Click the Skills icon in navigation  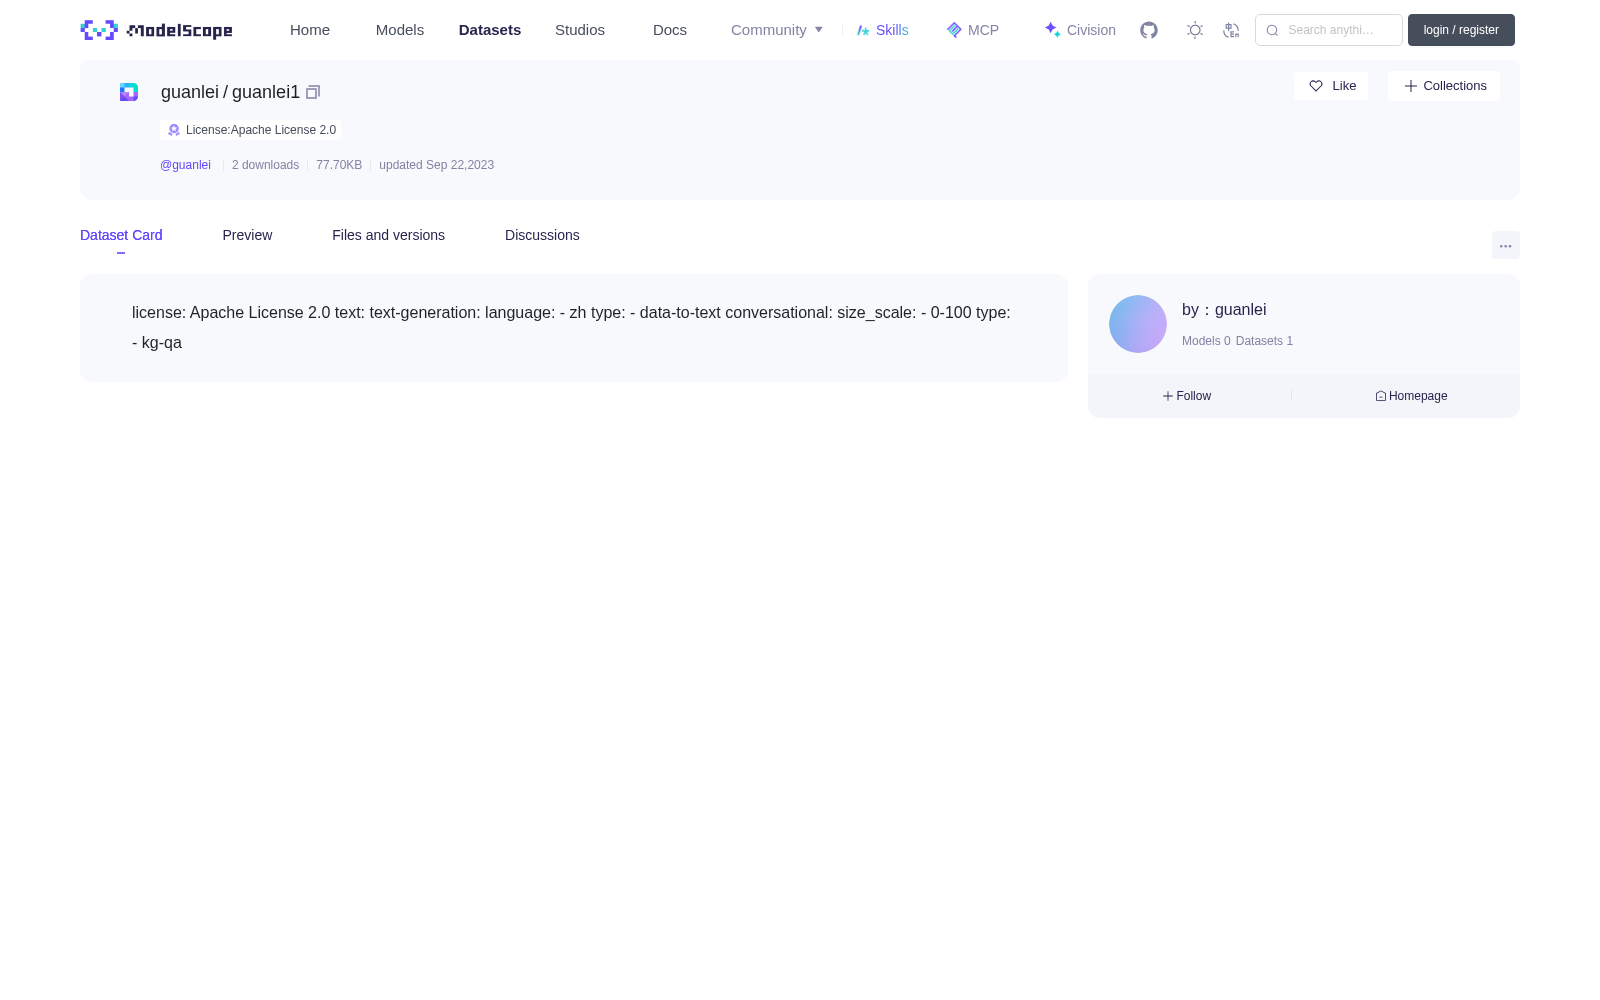point(864,30)
